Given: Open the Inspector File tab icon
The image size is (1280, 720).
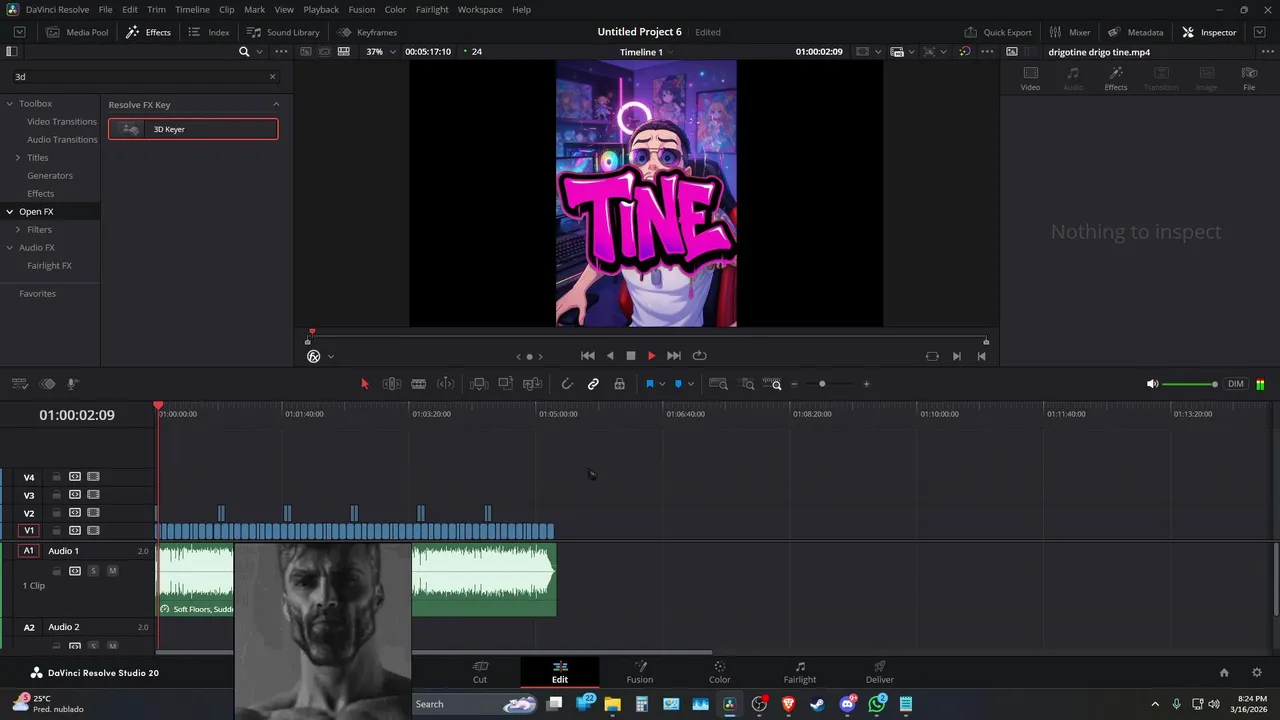Looking at the screenshot, I should [x=1249, y=78].
